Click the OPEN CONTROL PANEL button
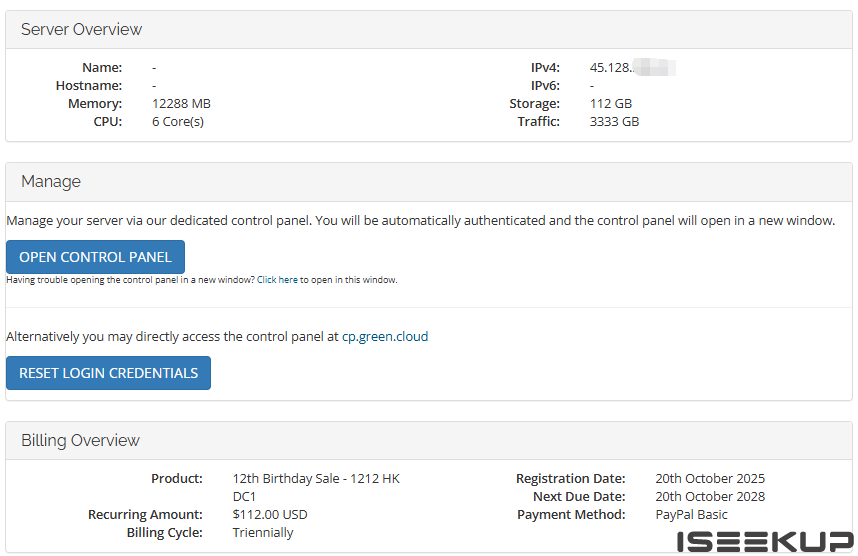This screenshot has height=556, width=858. (x=95, y=257)
